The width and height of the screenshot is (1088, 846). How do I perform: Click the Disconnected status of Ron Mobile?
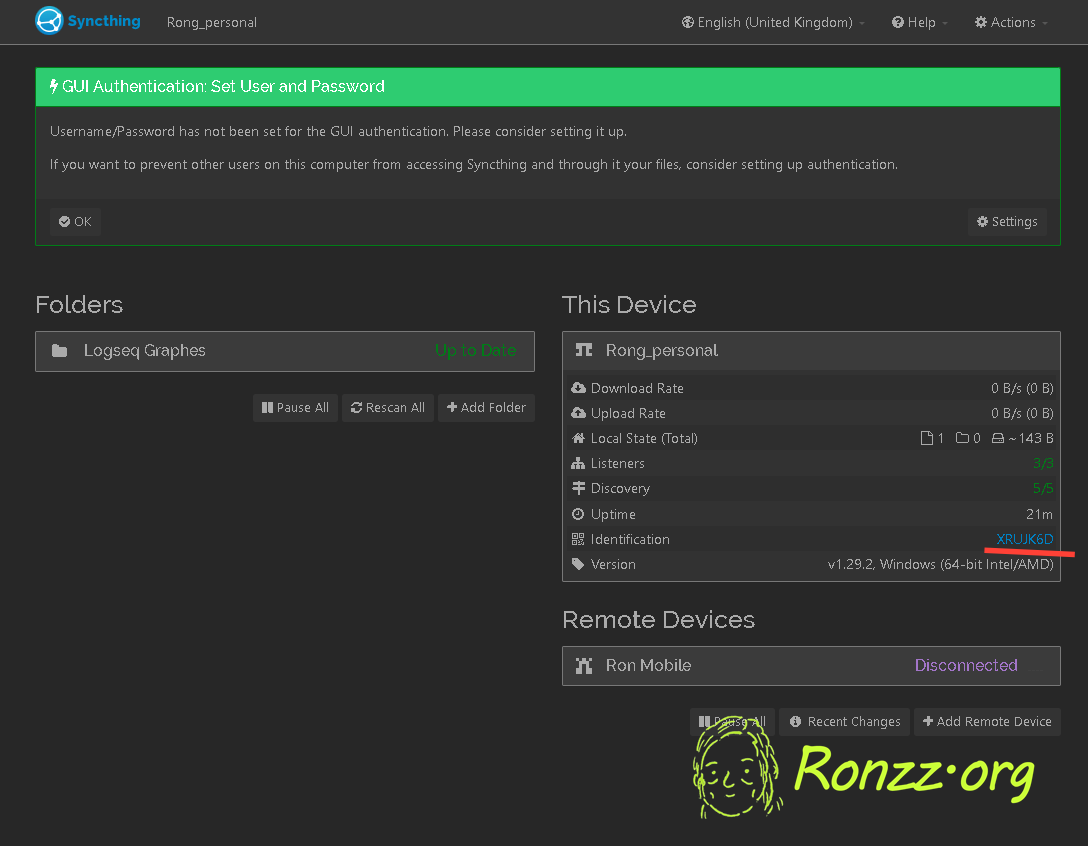point(966,666)
